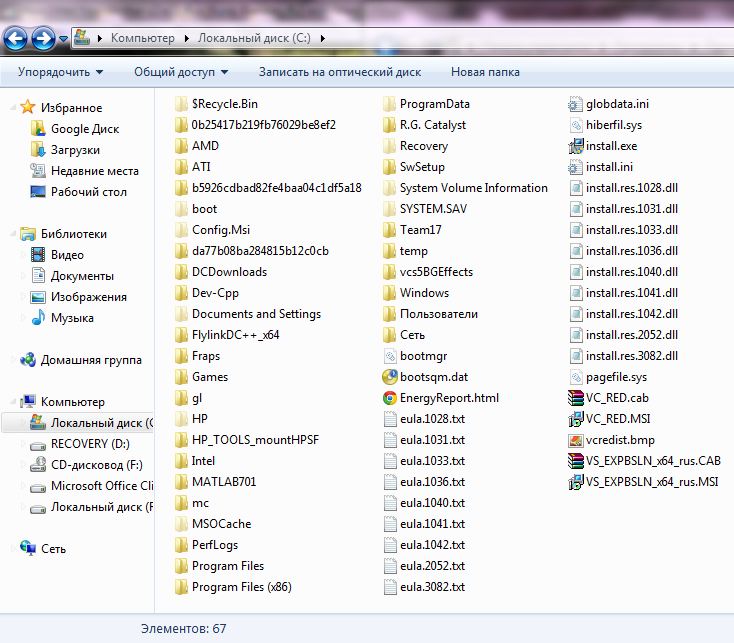Click the Back navigation arrow

coord(15,38)
